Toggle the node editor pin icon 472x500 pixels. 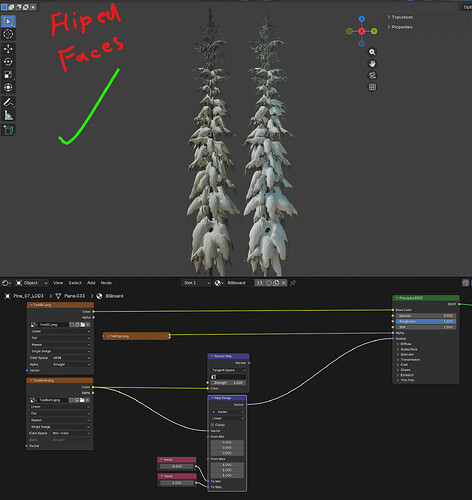coord(293,283)
